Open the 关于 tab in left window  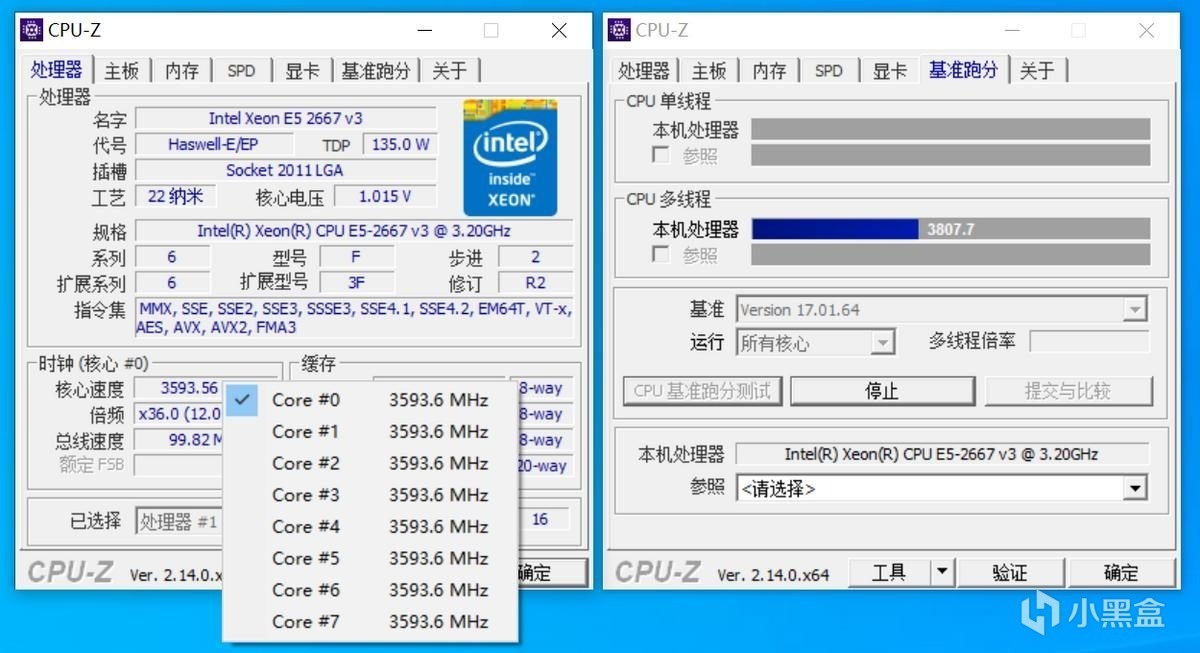(x=450, y=70)
